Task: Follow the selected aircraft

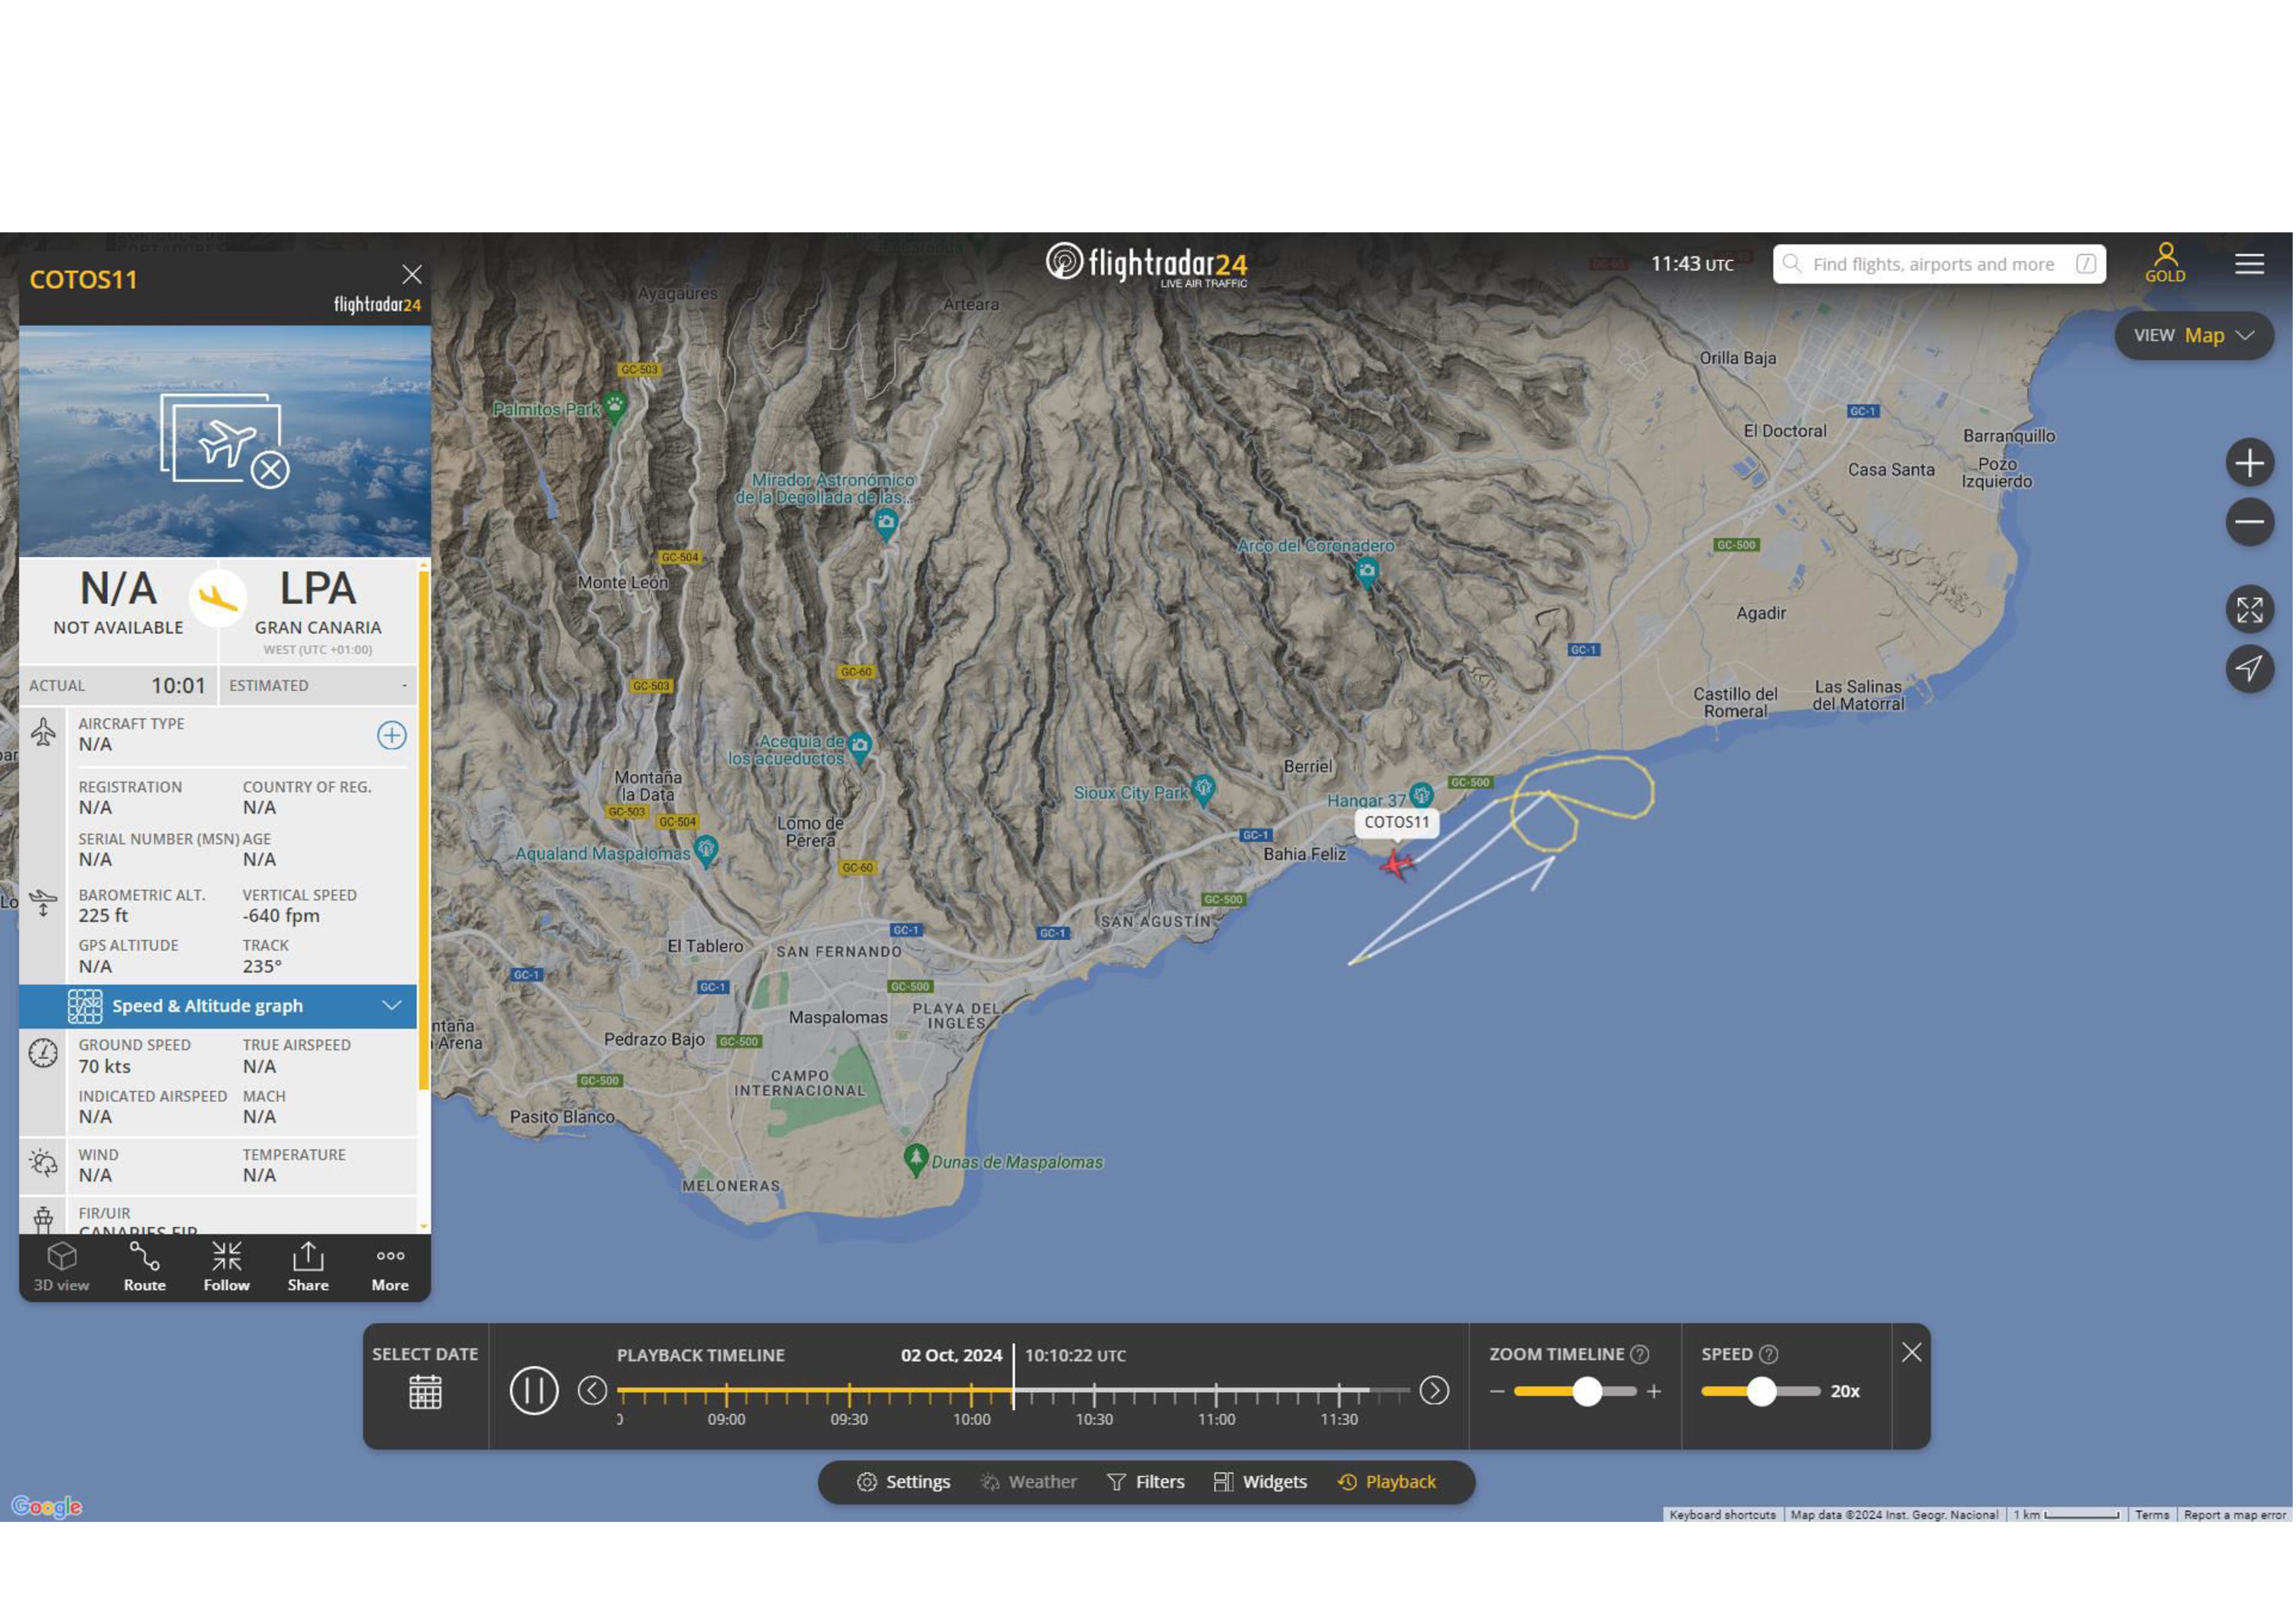Action: coord(227,1268)
